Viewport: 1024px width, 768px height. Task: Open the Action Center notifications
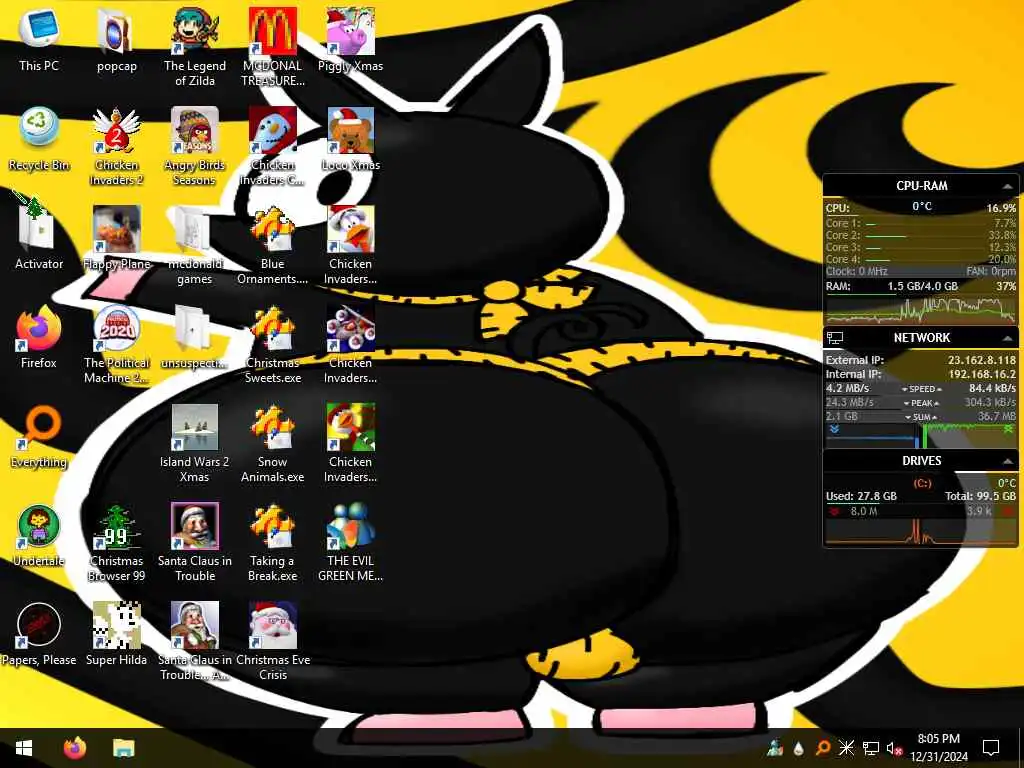pyautogui.click(x=991, y=748)
